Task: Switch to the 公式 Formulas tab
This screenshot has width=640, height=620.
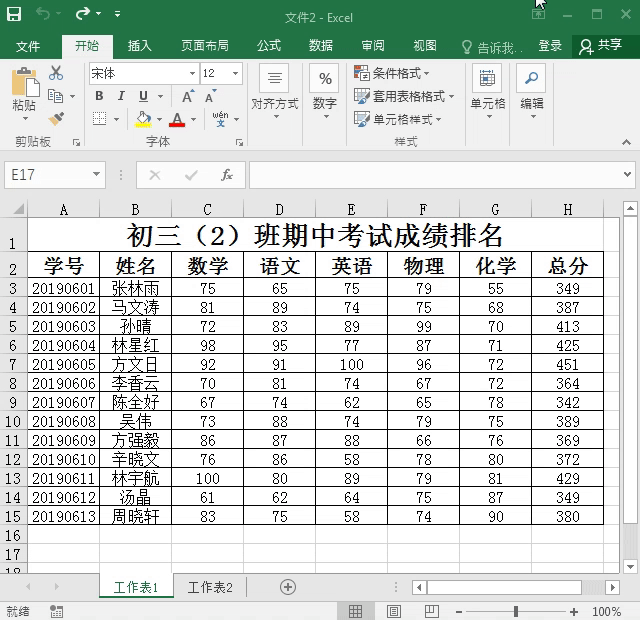Action: (x=269, y=46)
